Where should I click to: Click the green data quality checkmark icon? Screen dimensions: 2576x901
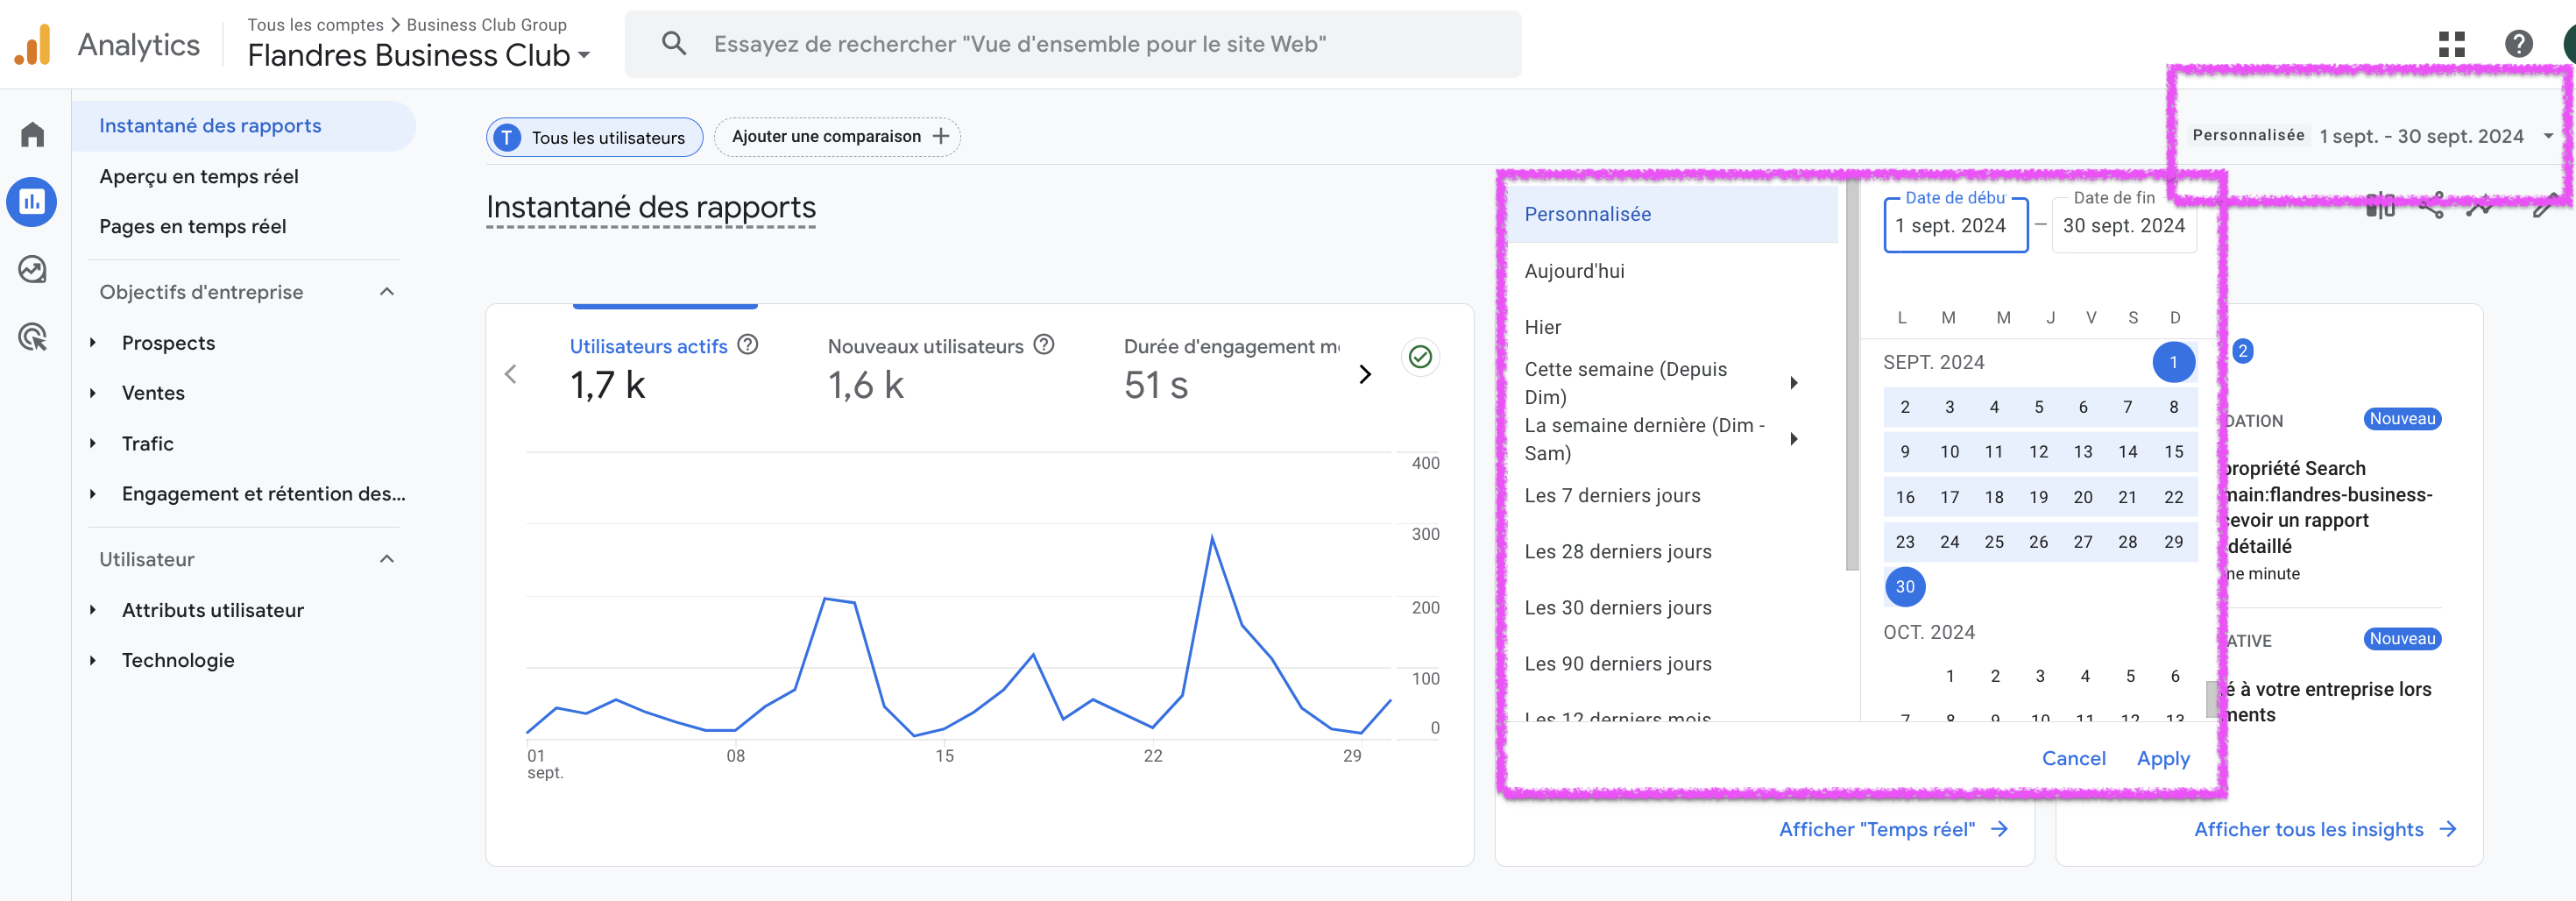(1419, 357)
